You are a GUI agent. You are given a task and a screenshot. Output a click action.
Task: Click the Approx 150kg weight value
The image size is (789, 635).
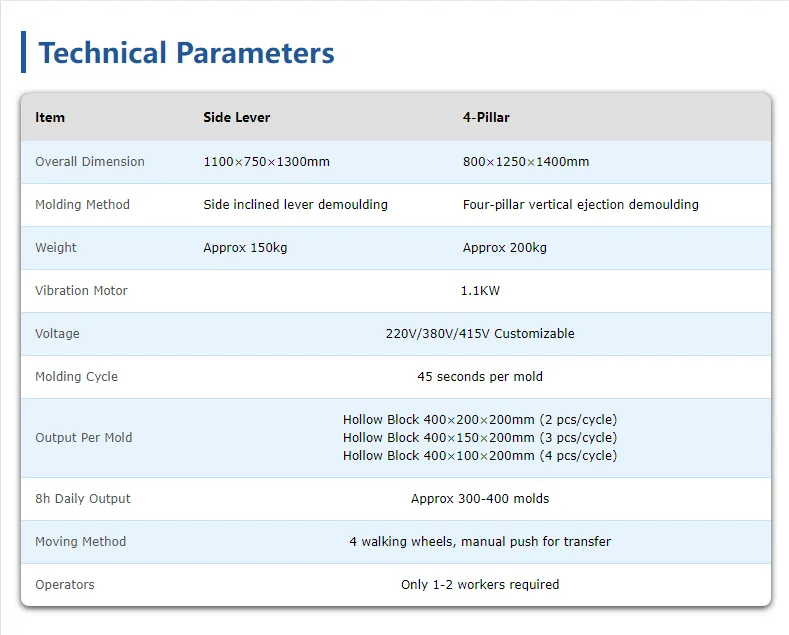click(245, 248)
